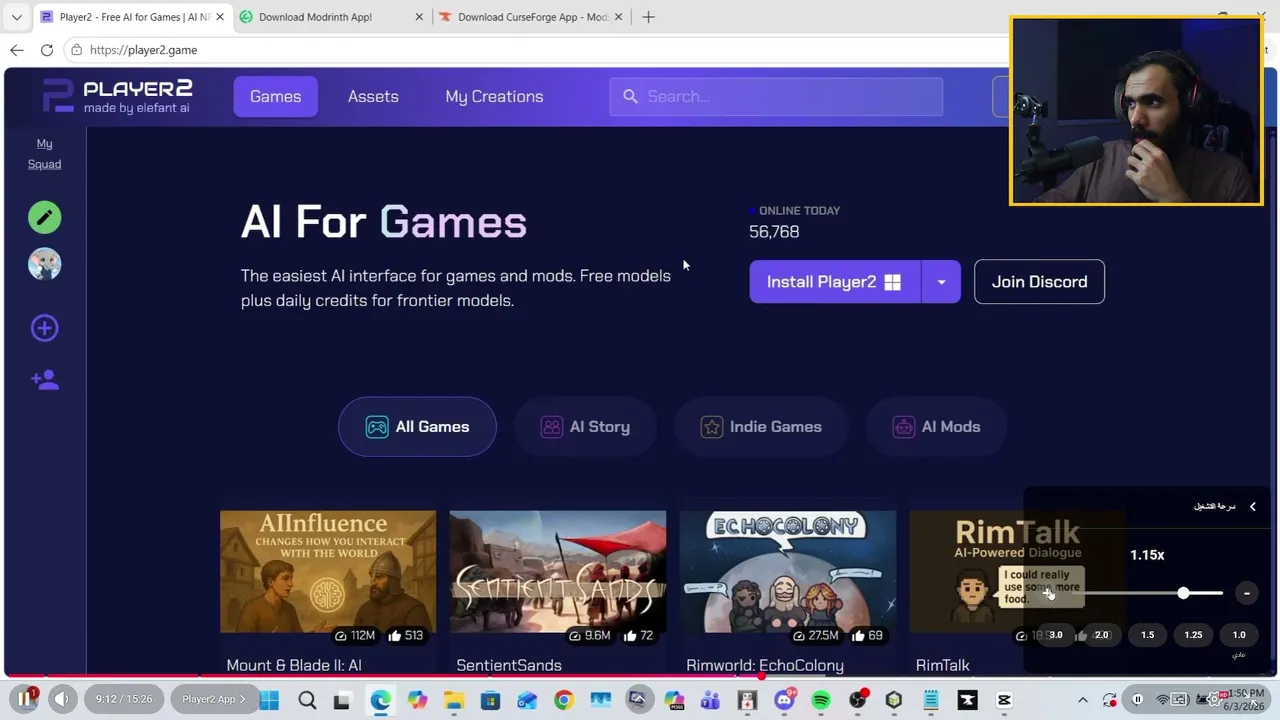This screenshot has height=720, width=1280.
Task: Open Microsoft Store from the taskbar
Action: click(x=490, y=700)
